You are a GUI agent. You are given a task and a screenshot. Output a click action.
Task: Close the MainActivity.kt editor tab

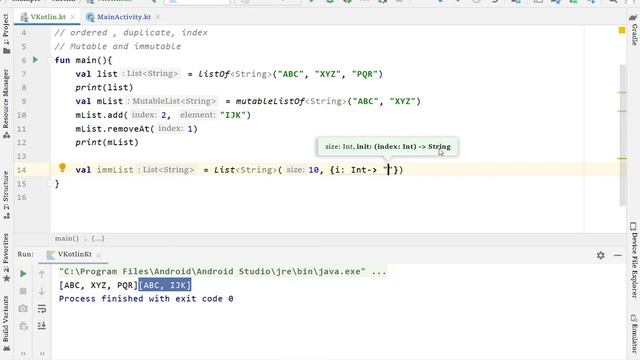158,17
